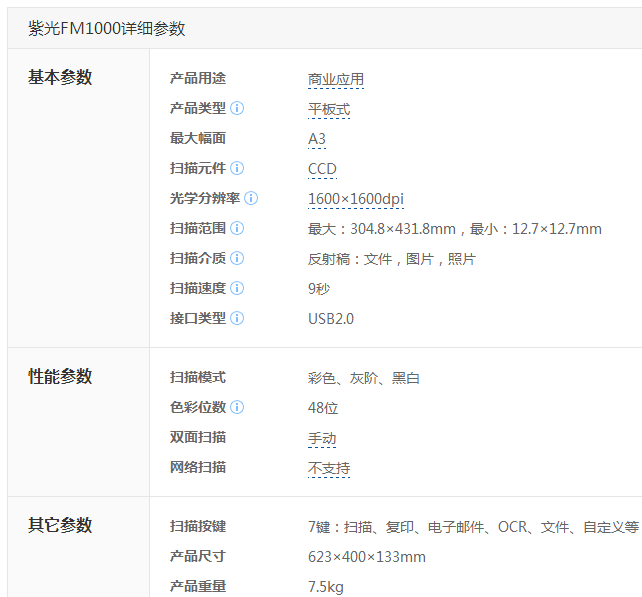The image size is (642, 597).
Task: Select the 产品用途 label
Action: (x=198, y=78)
